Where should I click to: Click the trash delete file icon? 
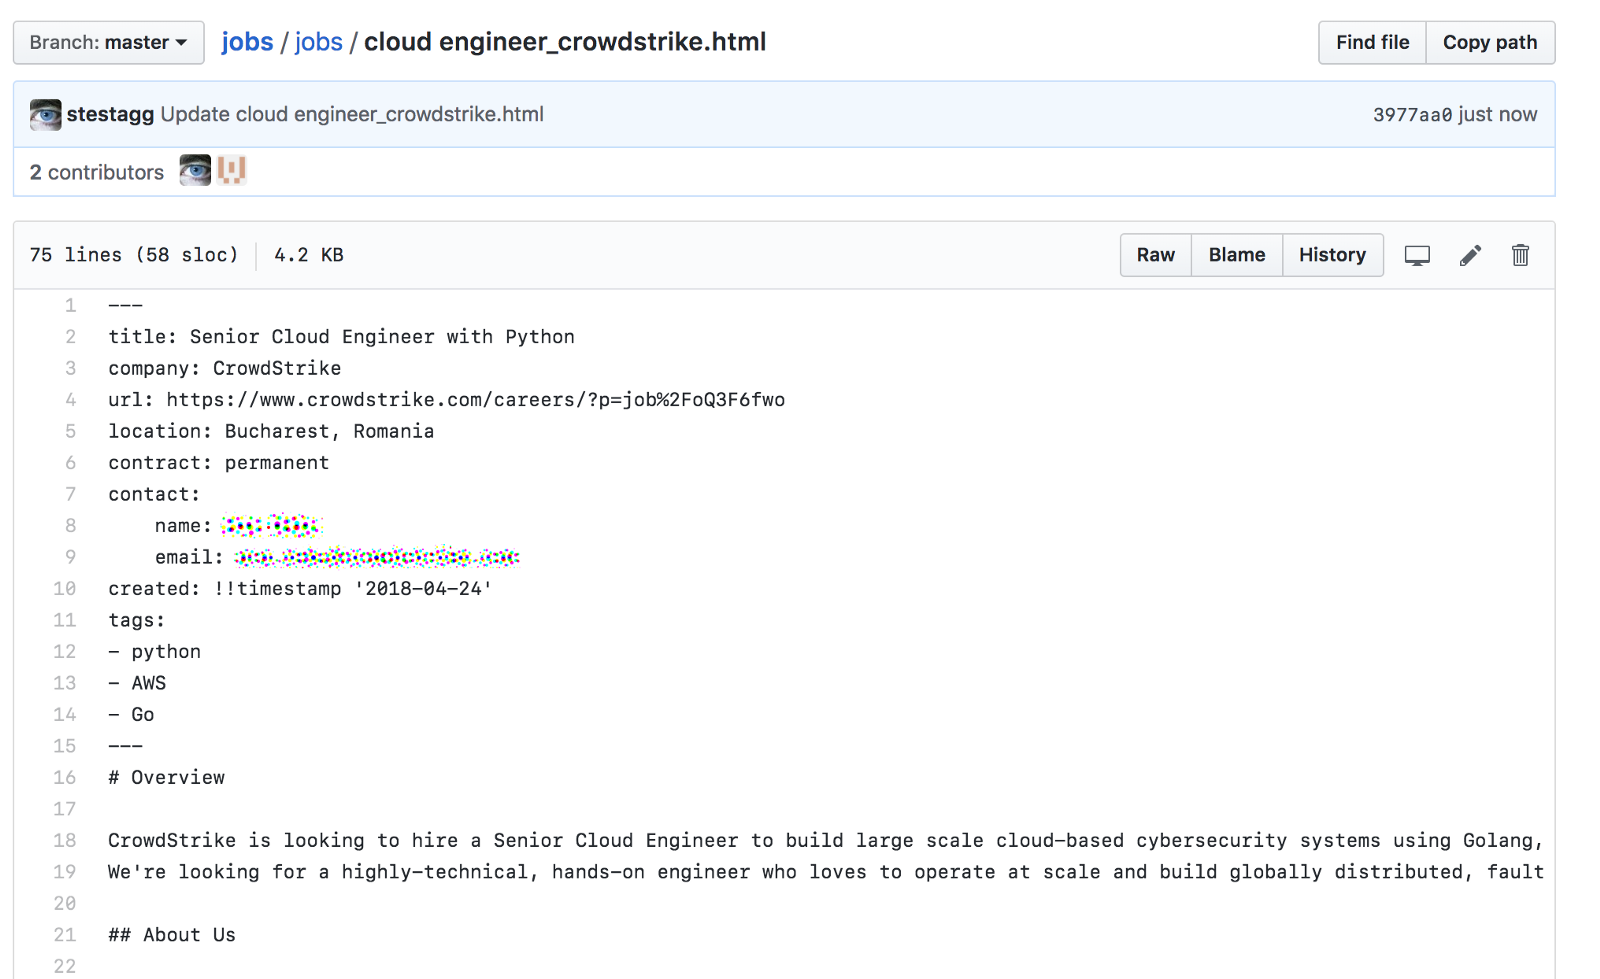[1520, 256]
